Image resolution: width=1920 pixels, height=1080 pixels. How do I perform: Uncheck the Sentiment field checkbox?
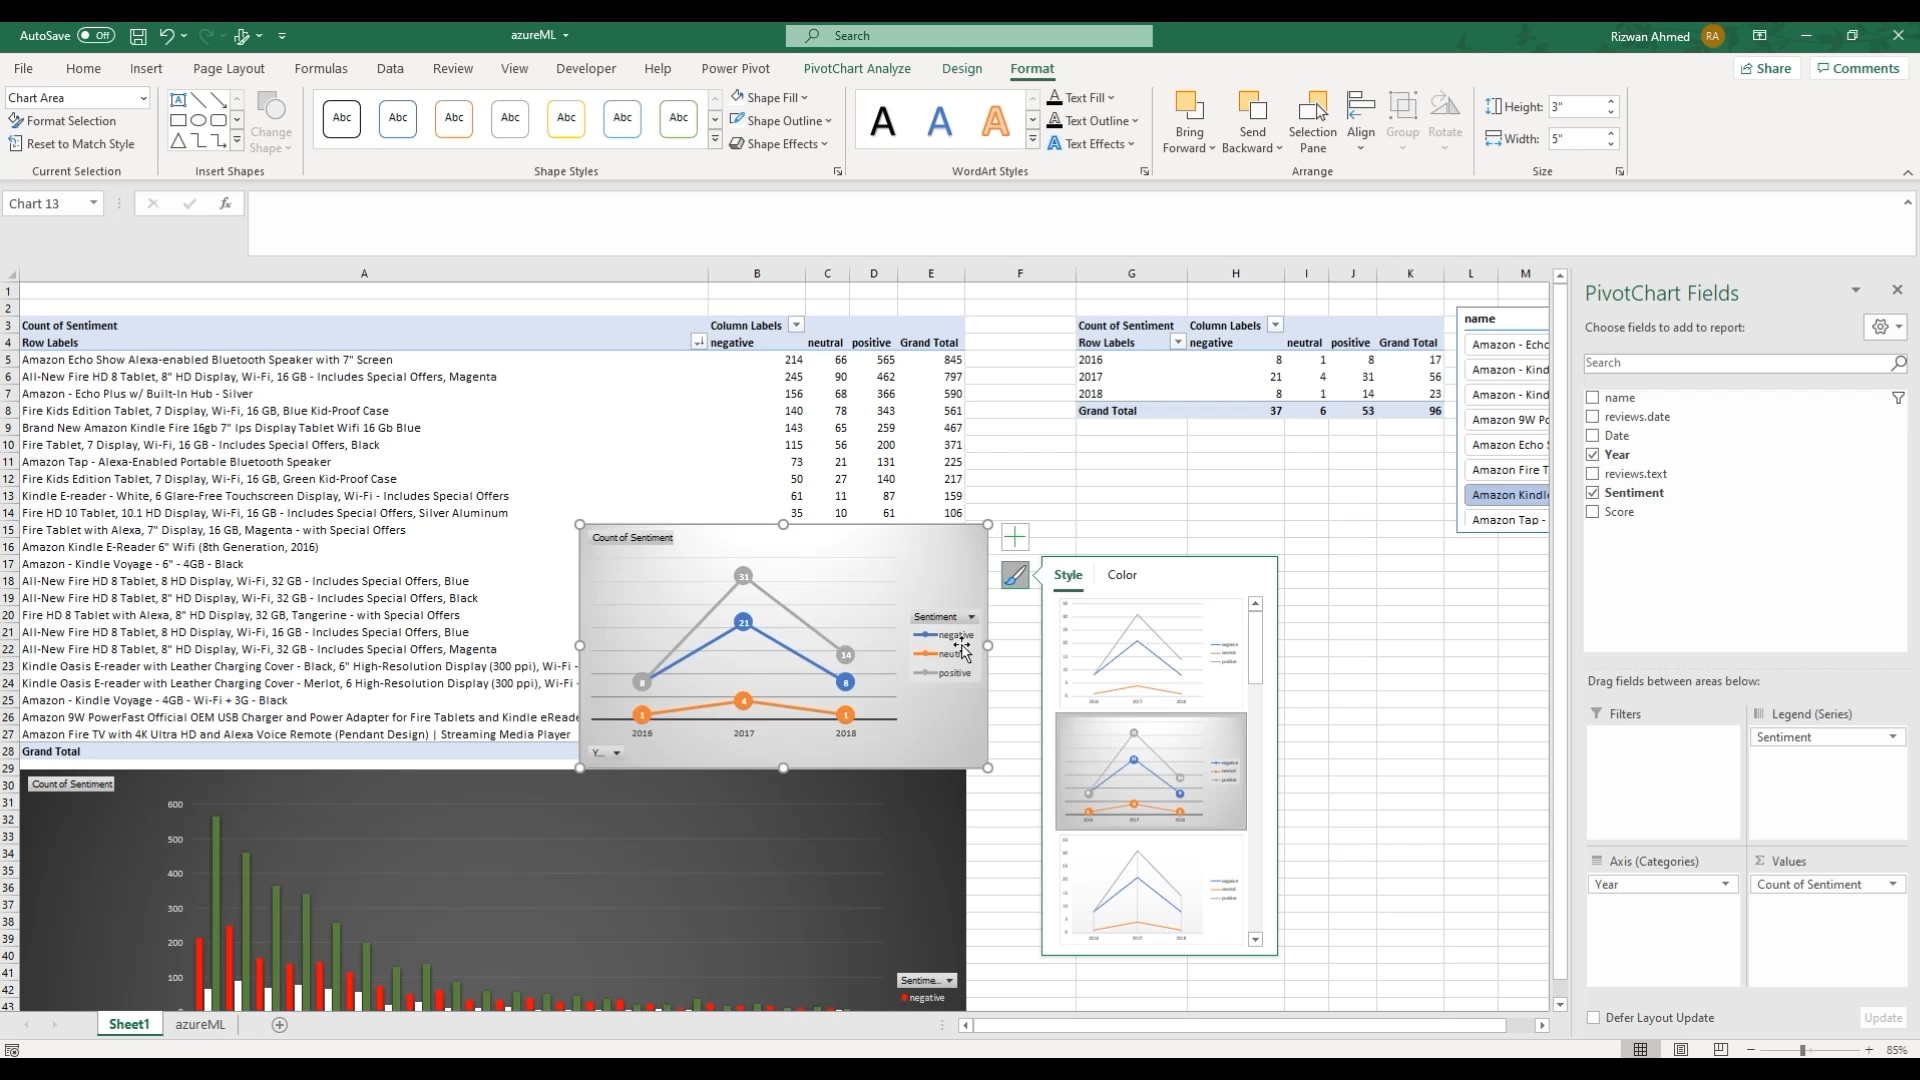pyautogui.click(x=1593, y=493)
